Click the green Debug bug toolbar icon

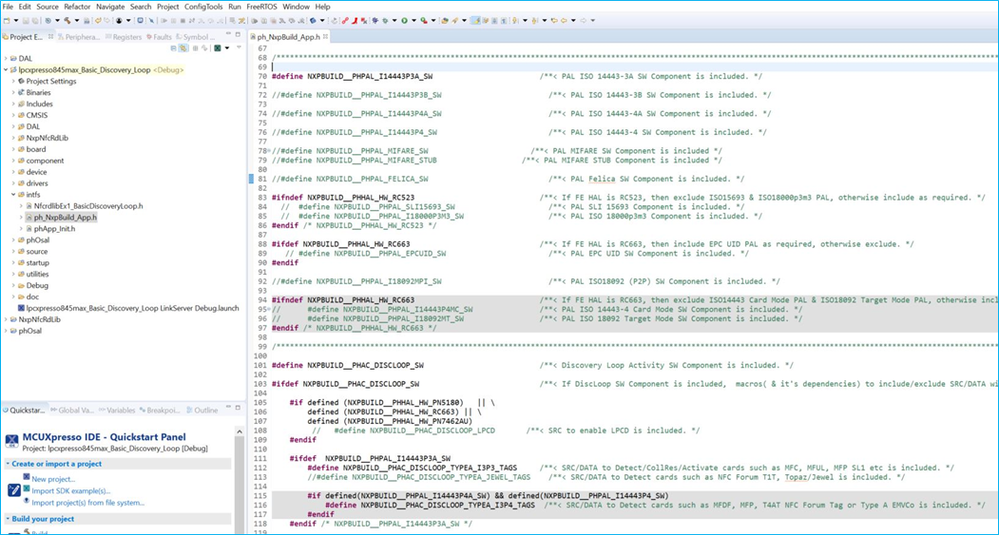pos(384,20)
